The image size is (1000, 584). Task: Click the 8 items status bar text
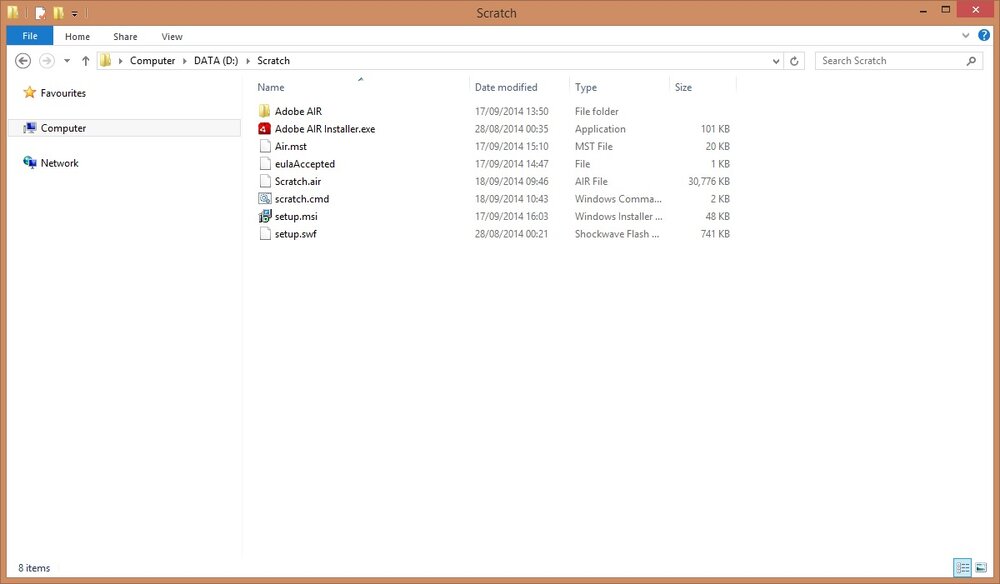tap(34, 567)
